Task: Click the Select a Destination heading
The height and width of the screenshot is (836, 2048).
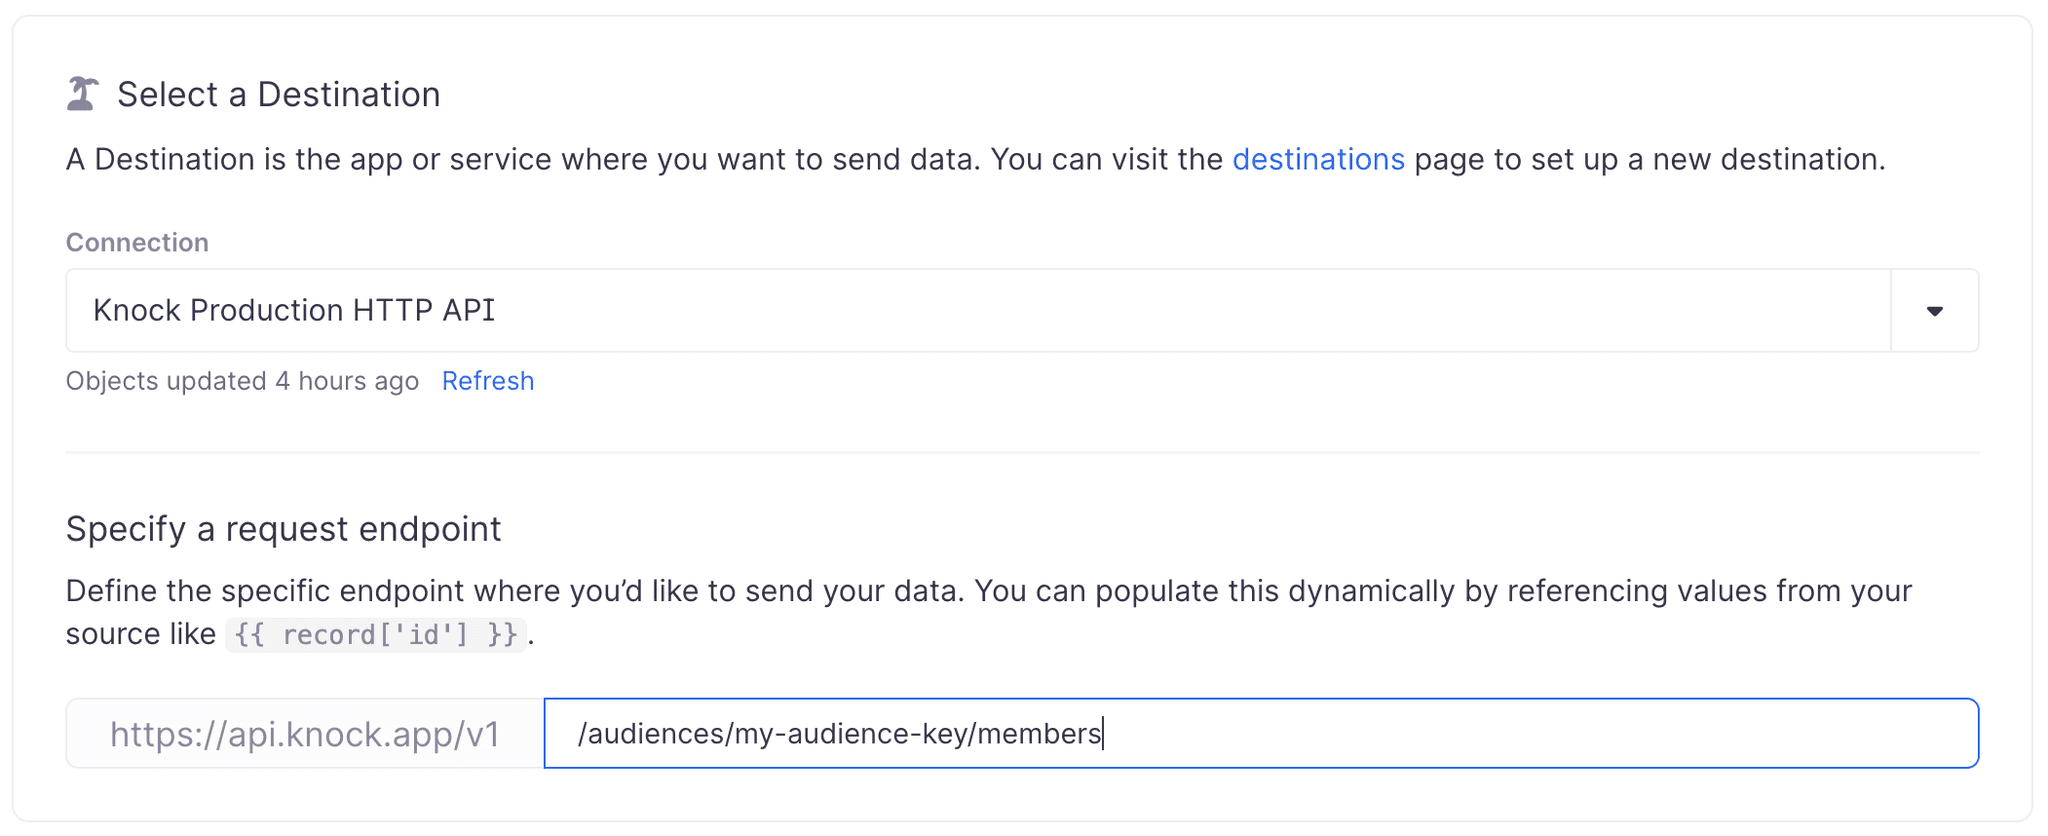Action: coord(279,94)
